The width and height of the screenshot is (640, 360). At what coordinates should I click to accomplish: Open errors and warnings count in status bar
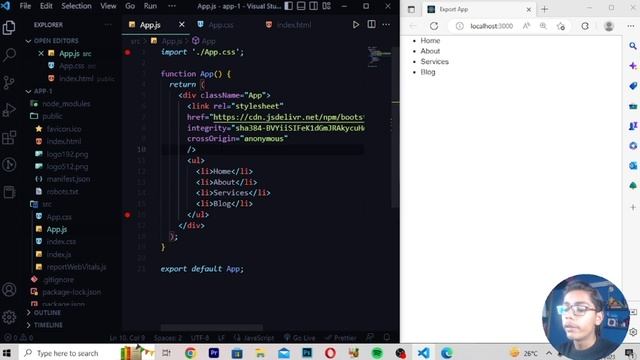(18, 338)
